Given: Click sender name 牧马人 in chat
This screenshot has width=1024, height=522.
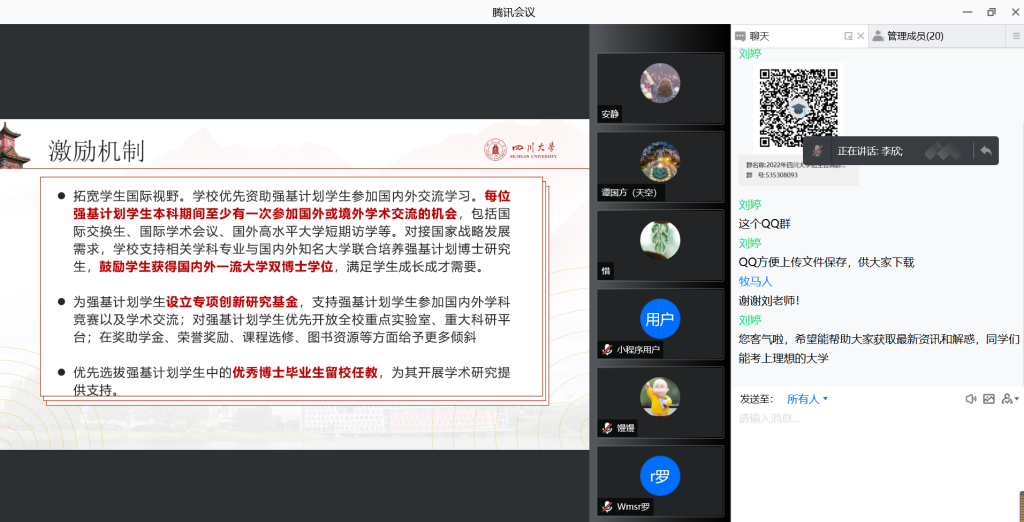Looking at the screenshot, I should [x=755, y=281].
